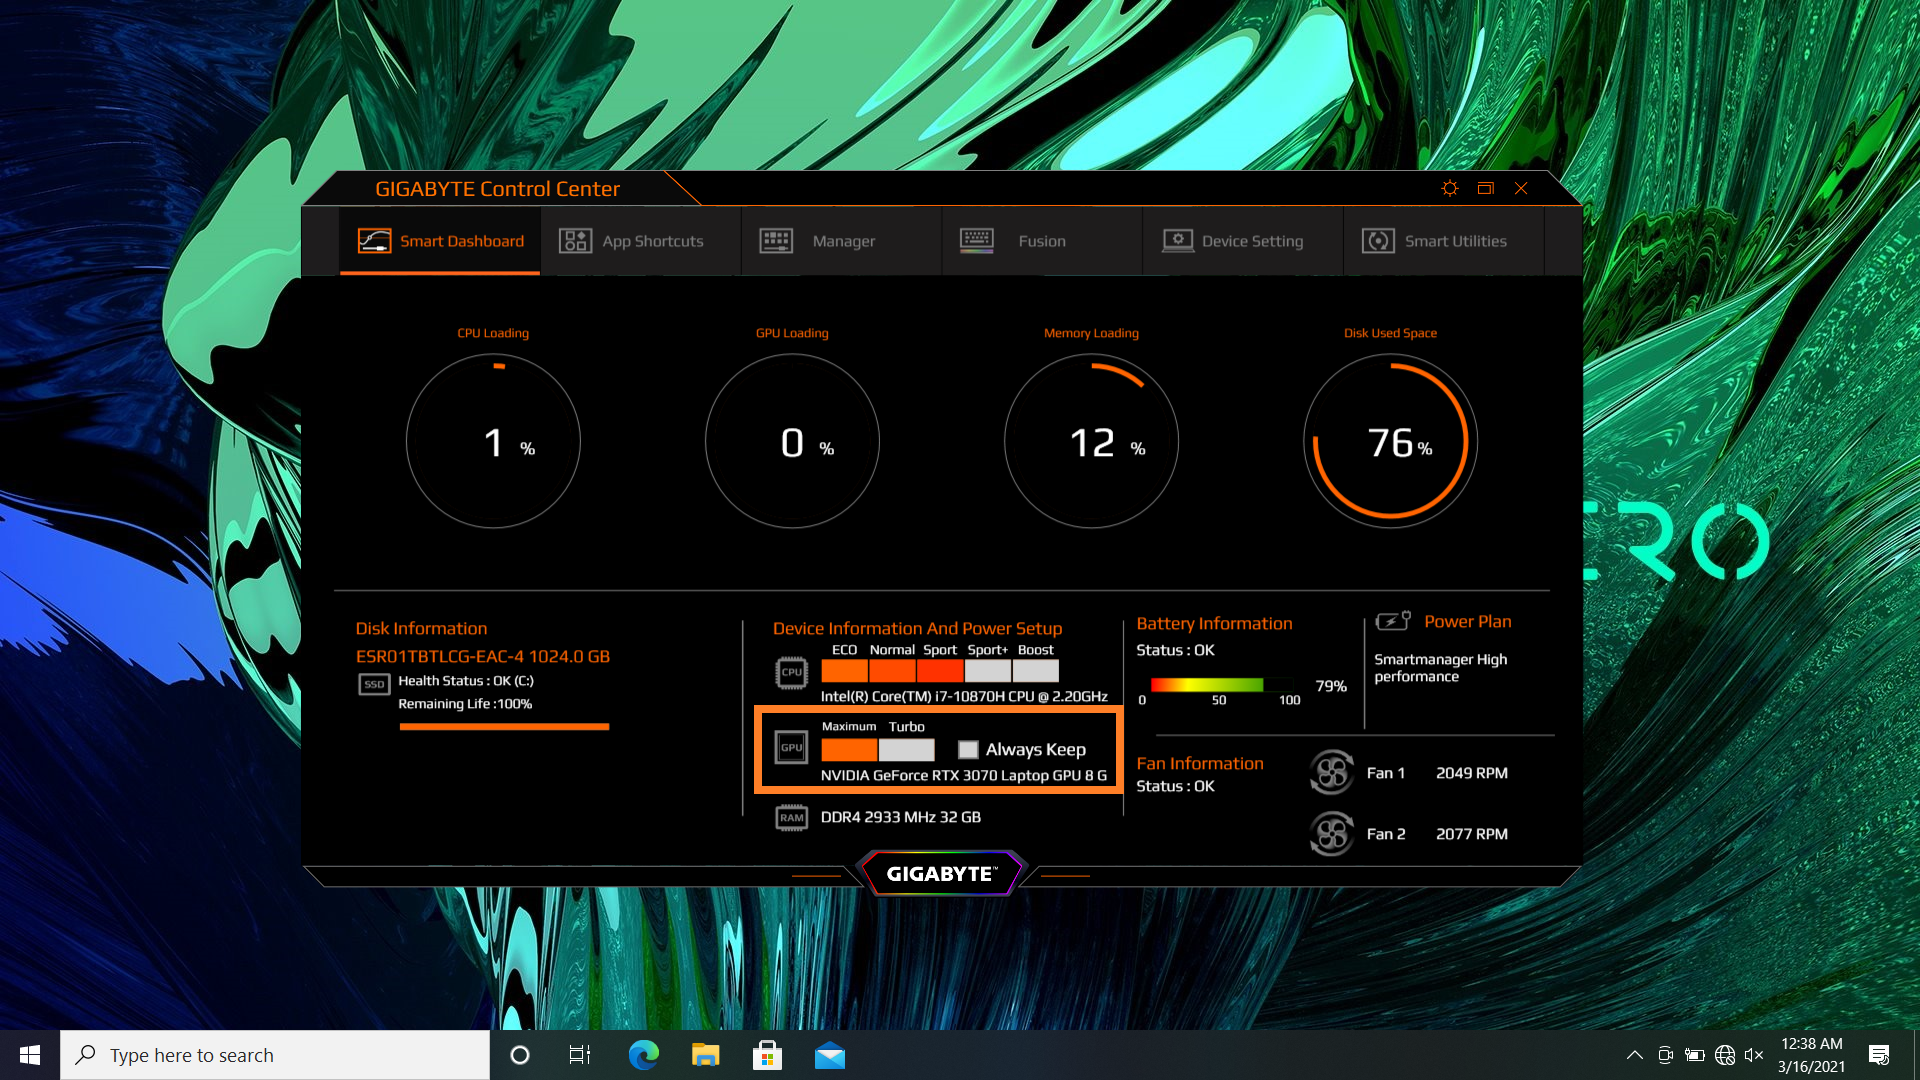Click the Meet Now tray icon

pyautogui.click(x=1665, y=1055)
